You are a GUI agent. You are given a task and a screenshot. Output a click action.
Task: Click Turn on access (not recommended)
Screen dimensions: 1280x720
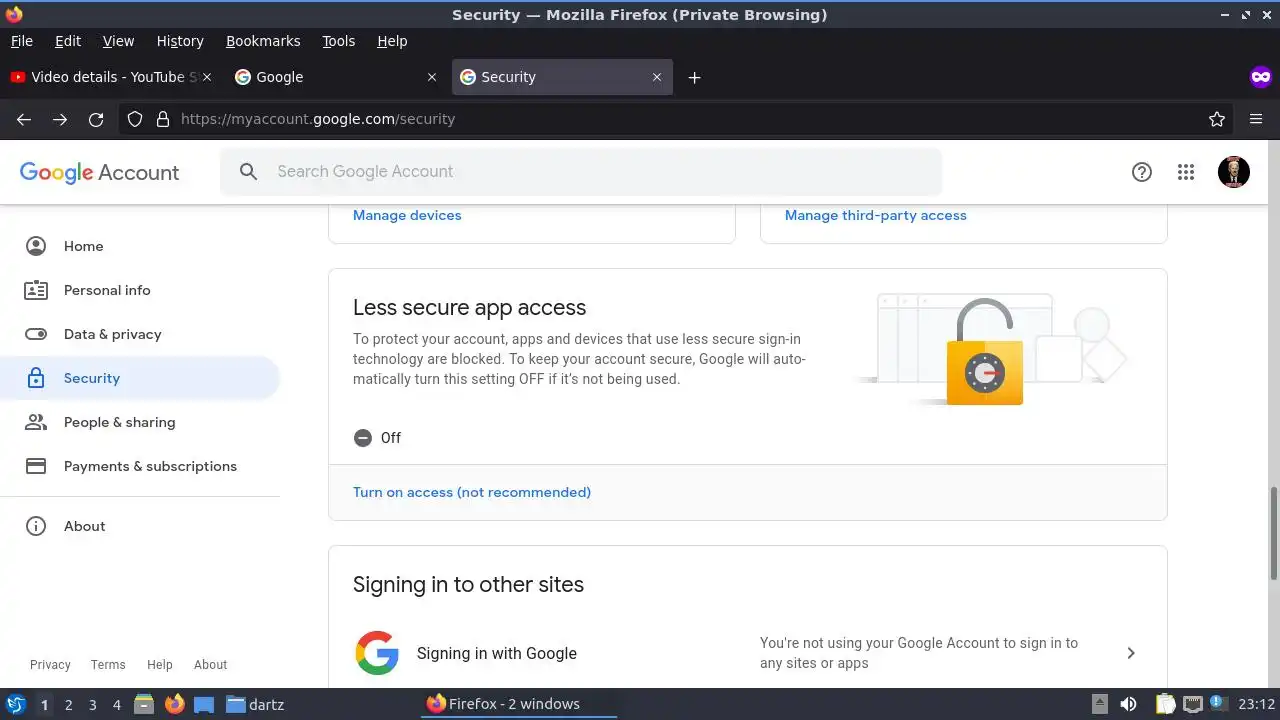click(472, 492)
